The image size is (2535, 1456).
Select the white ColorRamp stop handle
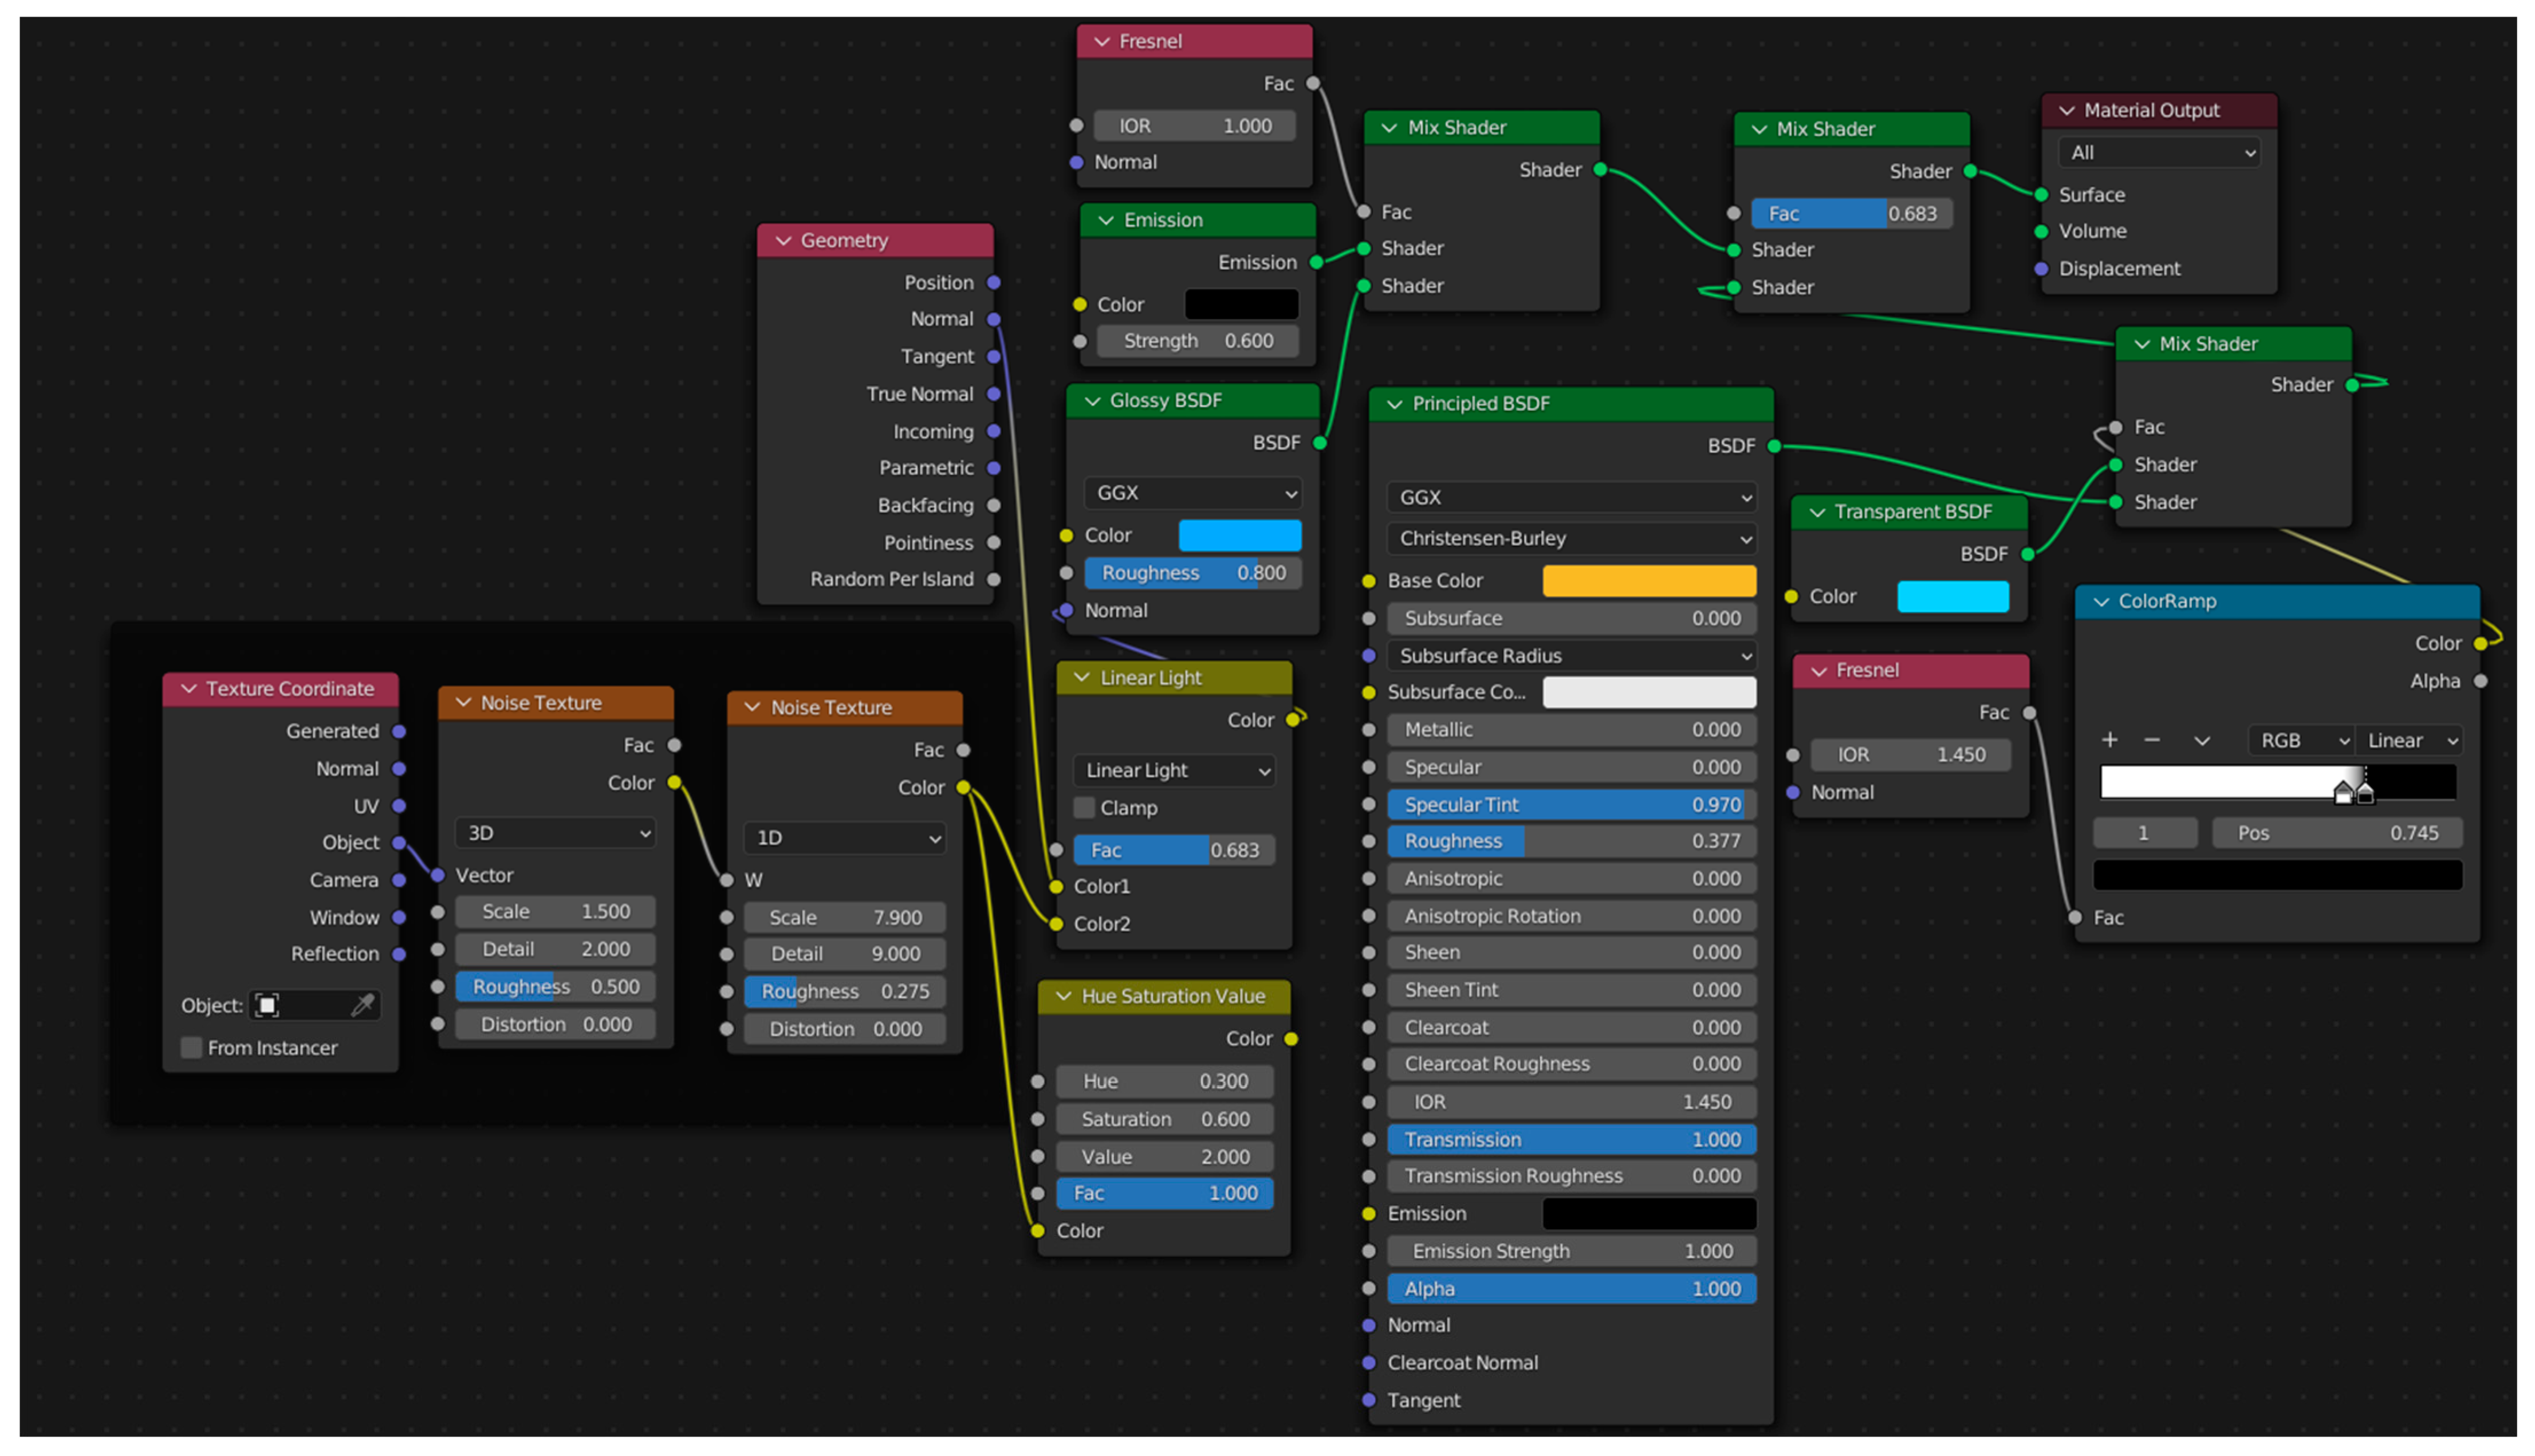(x=2343, y=793)
